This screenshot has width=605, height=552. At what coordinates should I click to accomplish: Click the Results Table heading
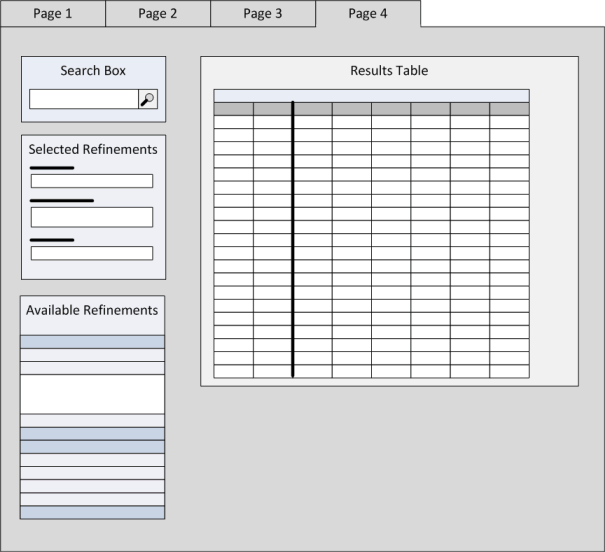389,71
